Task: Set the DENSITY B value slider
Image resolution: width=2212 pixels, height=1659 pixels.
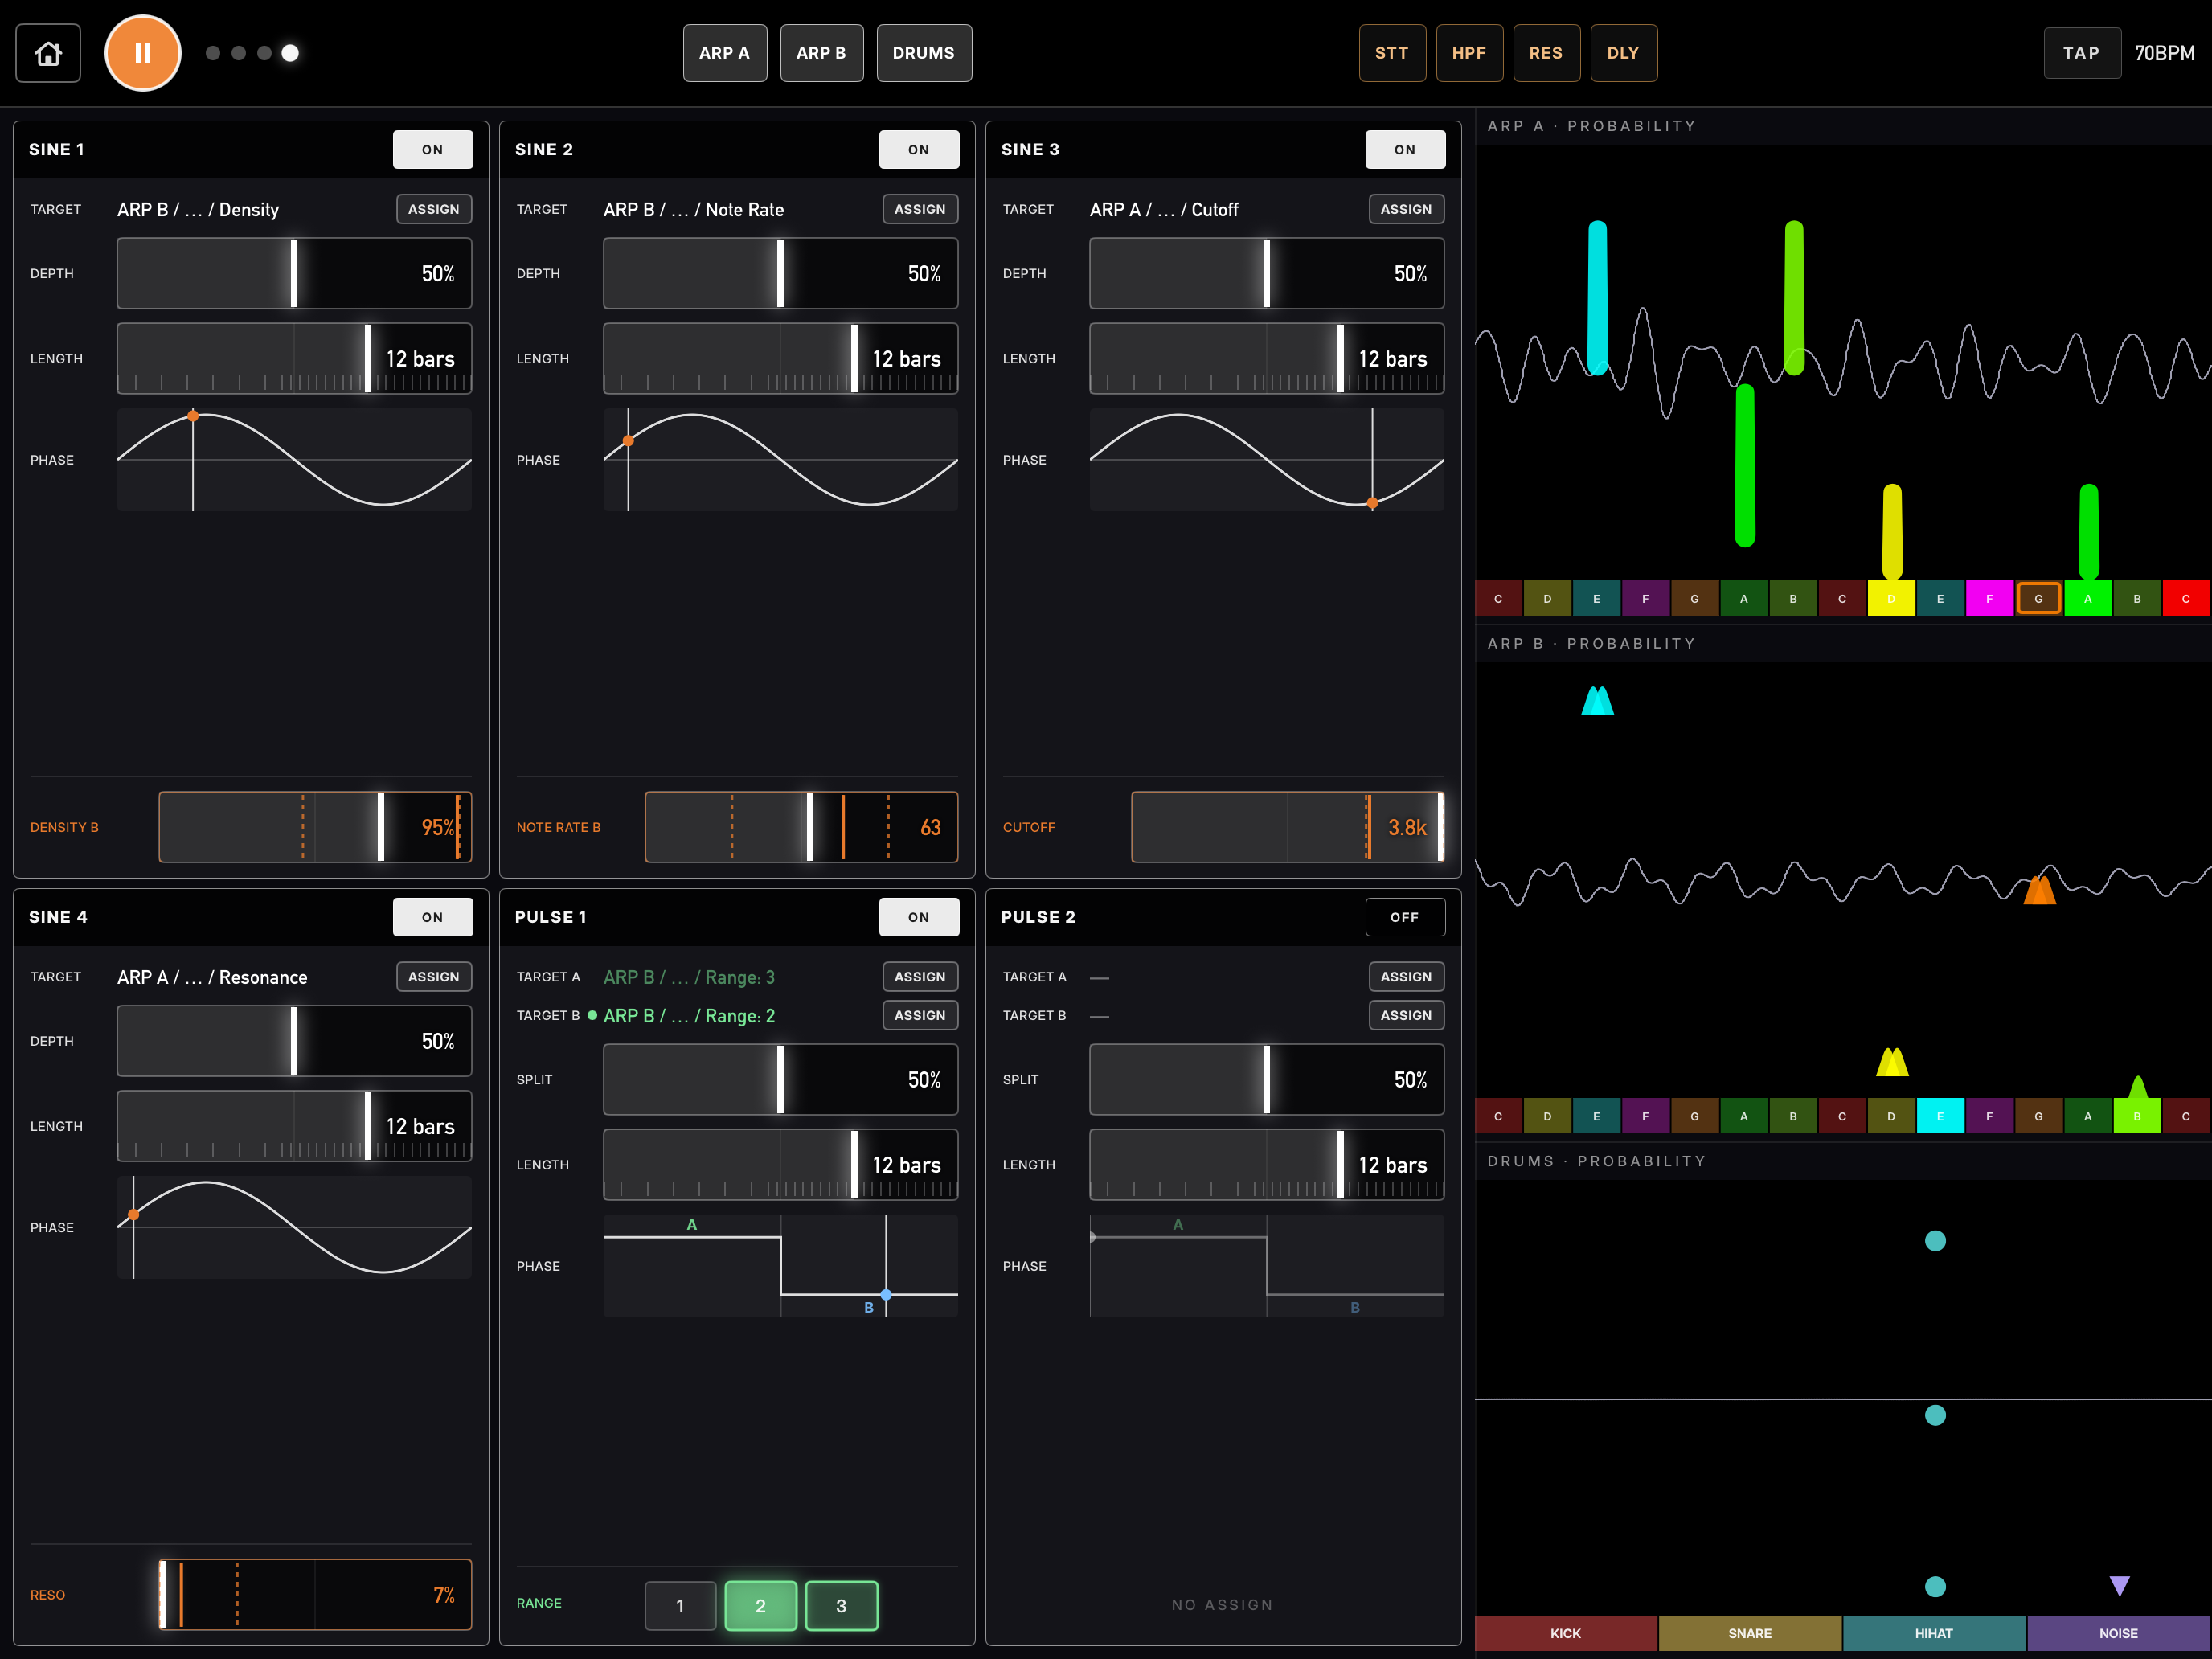Action: 315,827
